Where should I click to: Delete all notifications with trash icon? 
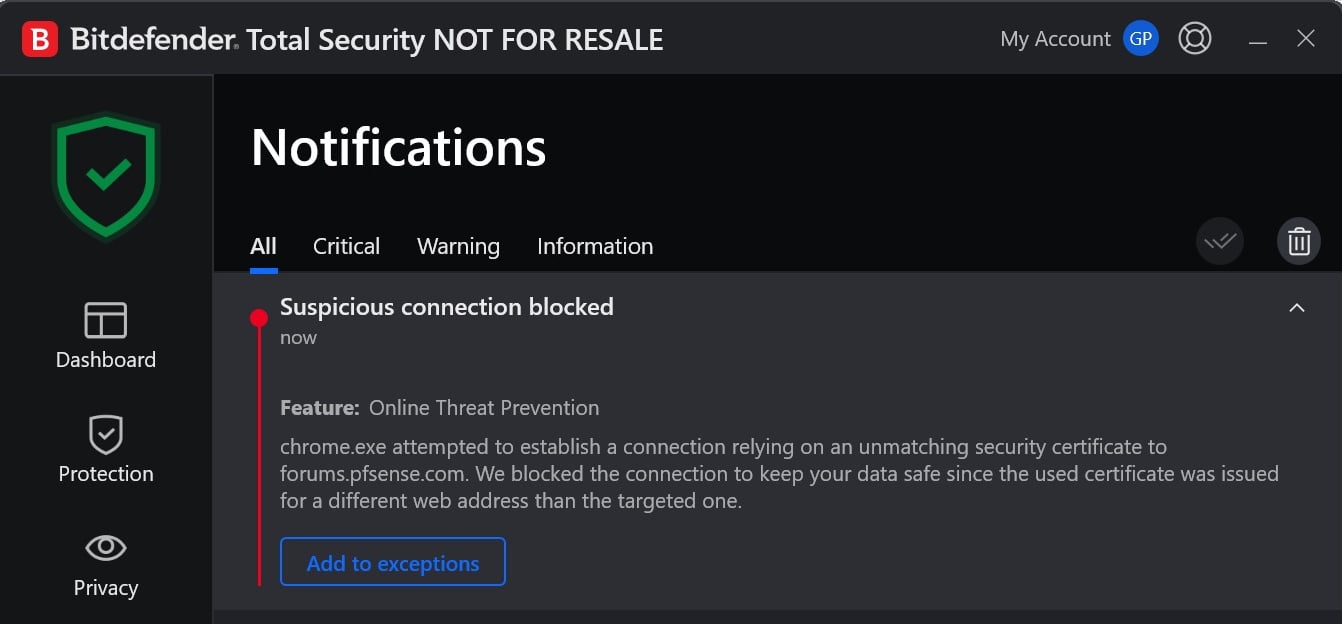[1298, 241]
